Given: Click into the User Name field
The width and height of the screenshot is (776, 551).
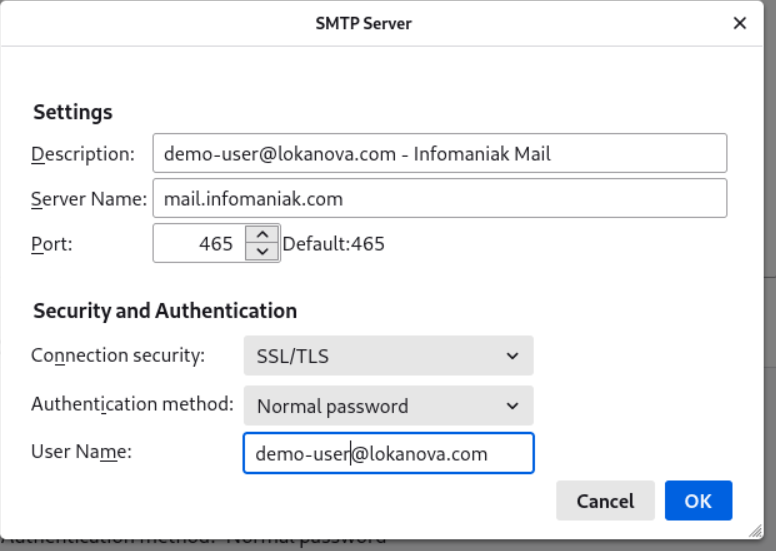Looking at the screenshot, I should [x=388, y=453].
